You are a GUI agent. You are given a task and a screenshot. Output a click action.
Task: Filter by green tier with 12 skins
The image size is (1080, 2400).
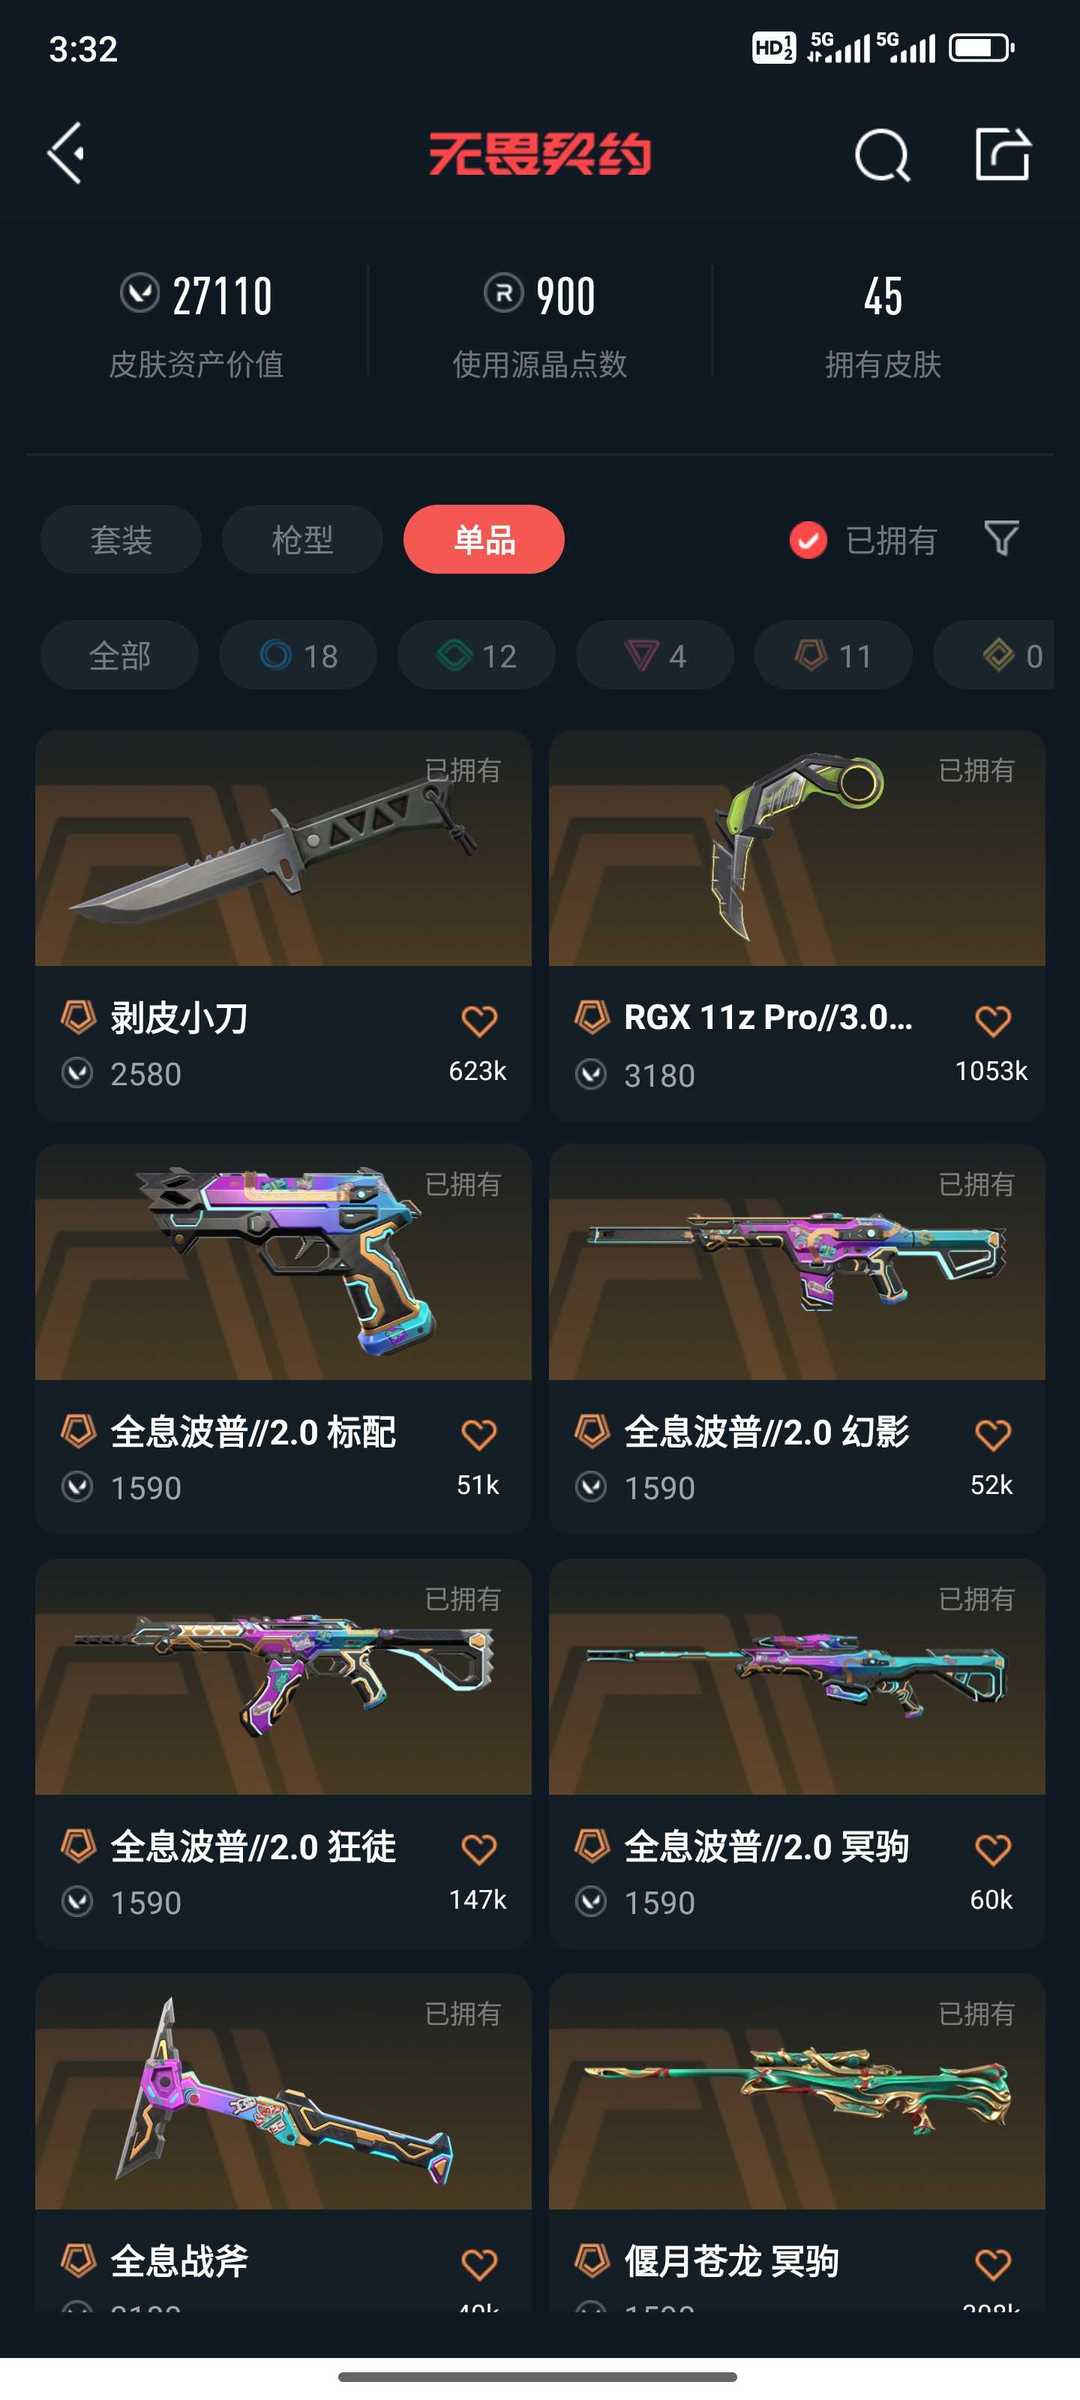(476, 656)
